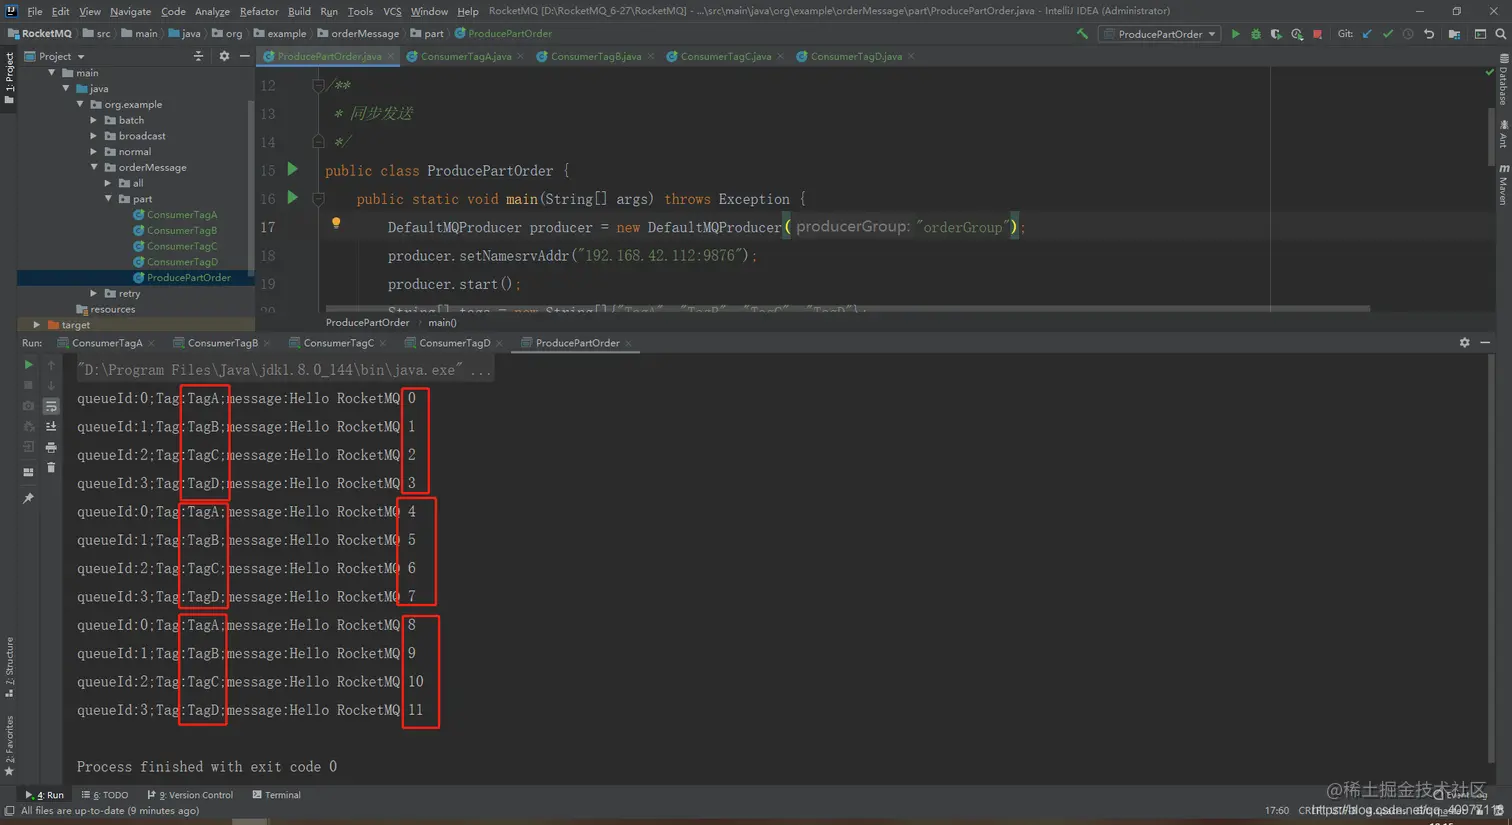The image size is (1512, 825).
Task: Collapse the orderMessage folder
Action: pos(95,168)
